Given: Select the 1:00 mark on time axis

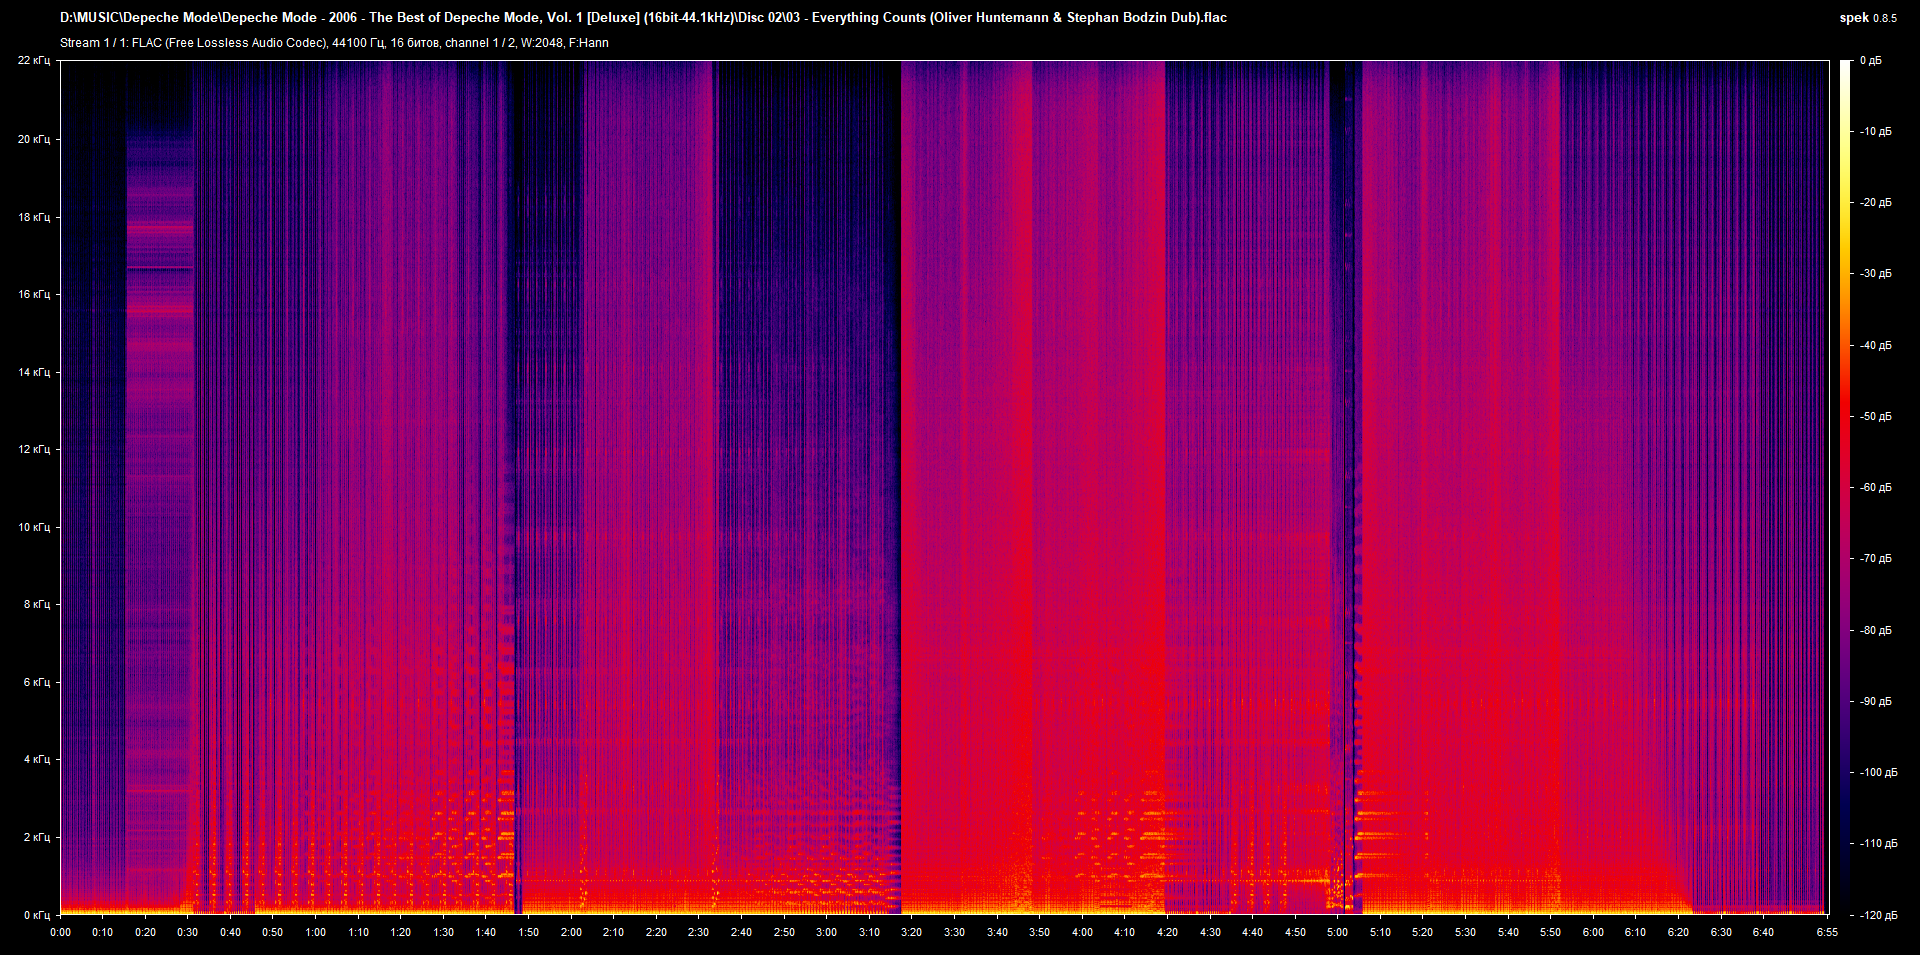Looking at the screenshot, I should [315, 932].
